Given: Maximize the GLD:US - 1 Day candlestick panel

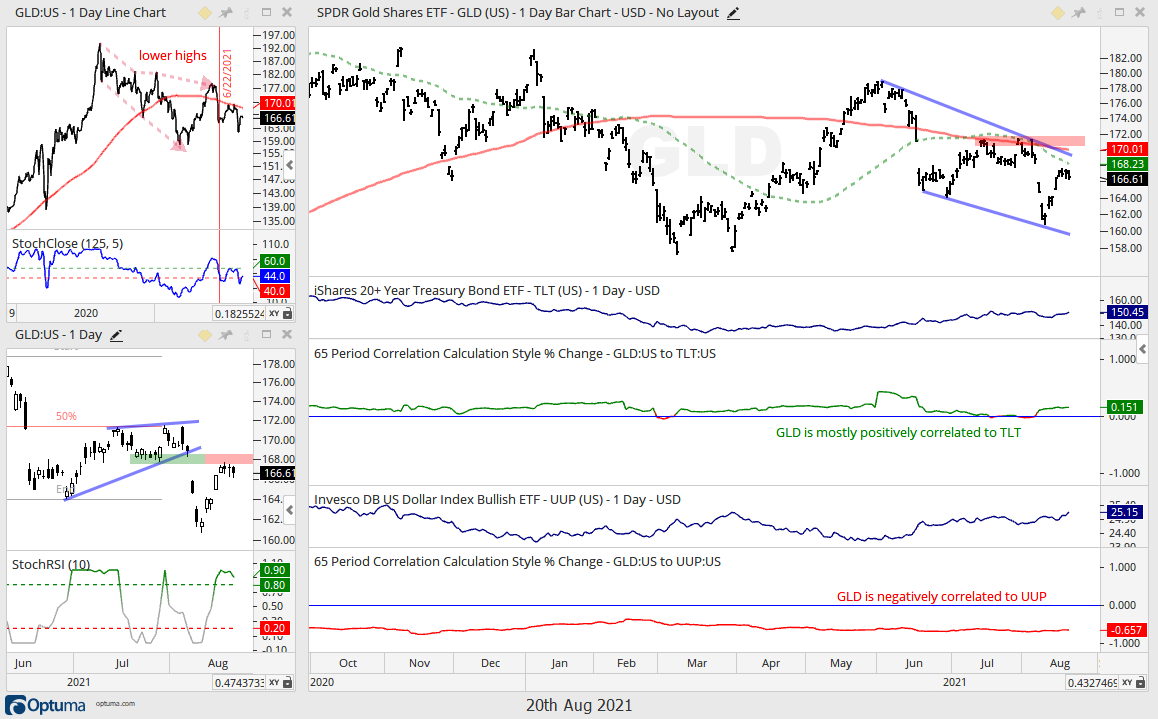Looking at the screenshot, I should click(x=267, y=334).
